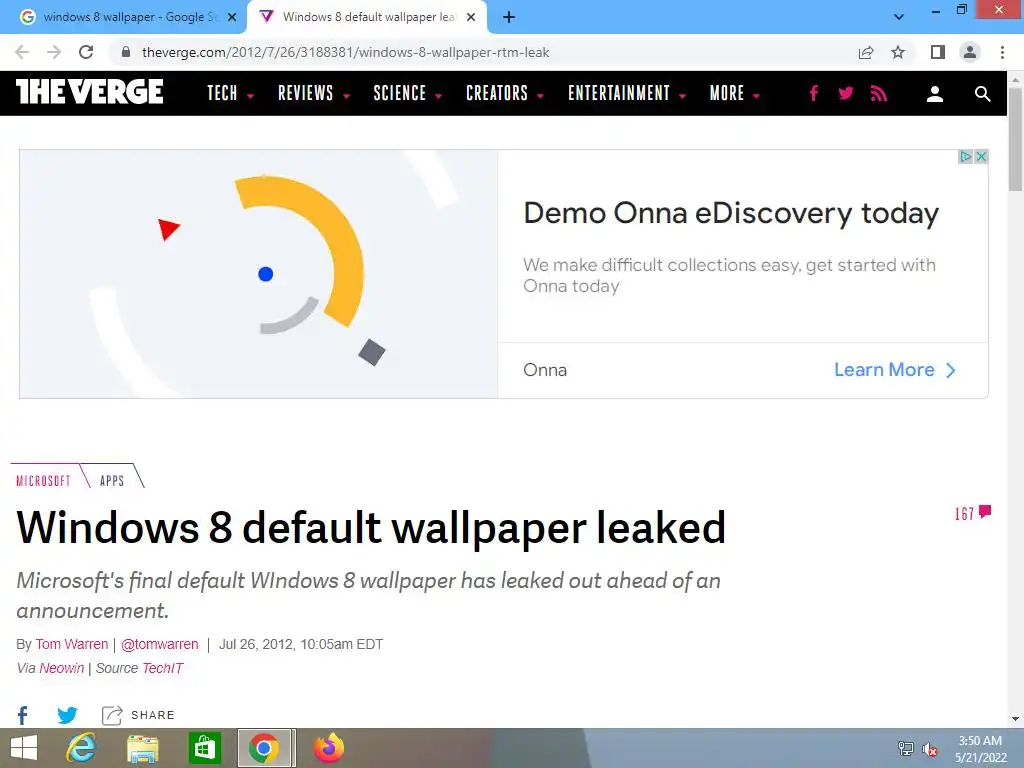
Task: Open the @tomwarren Twitter link
Action: click(159, 644)
